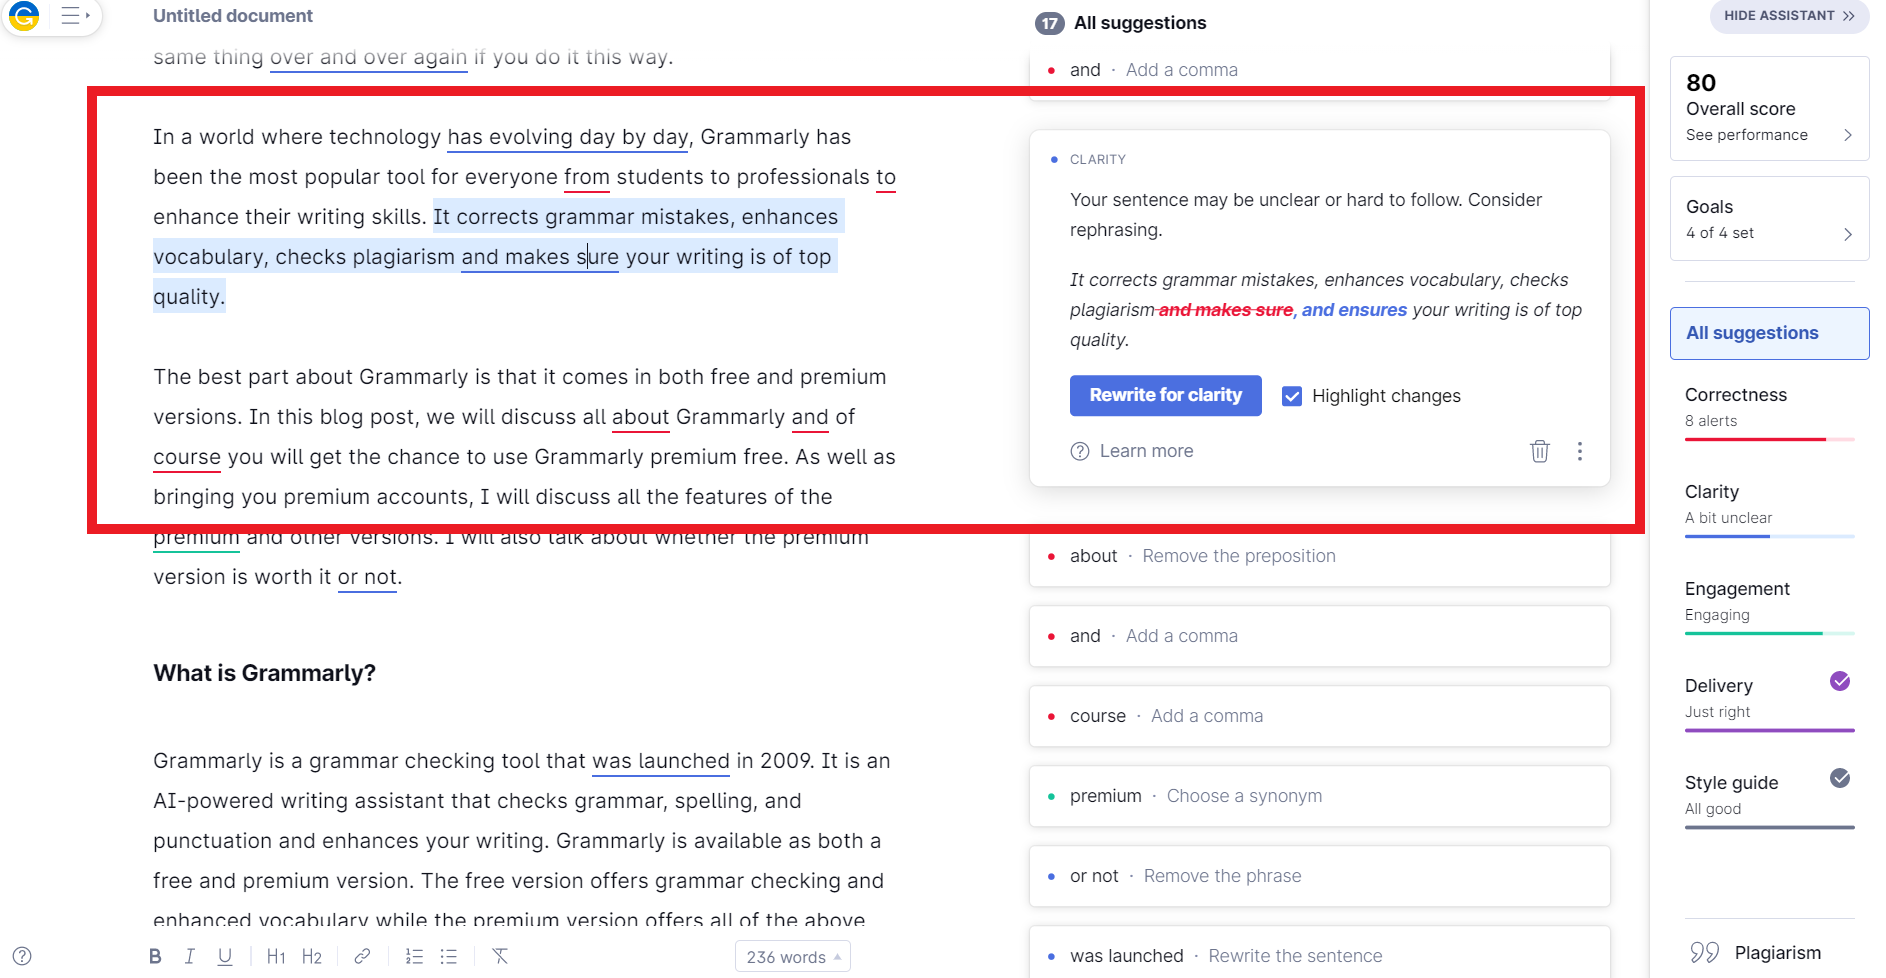
Task: Clear formatting with the toolbar icon
Action: [500, 956]
